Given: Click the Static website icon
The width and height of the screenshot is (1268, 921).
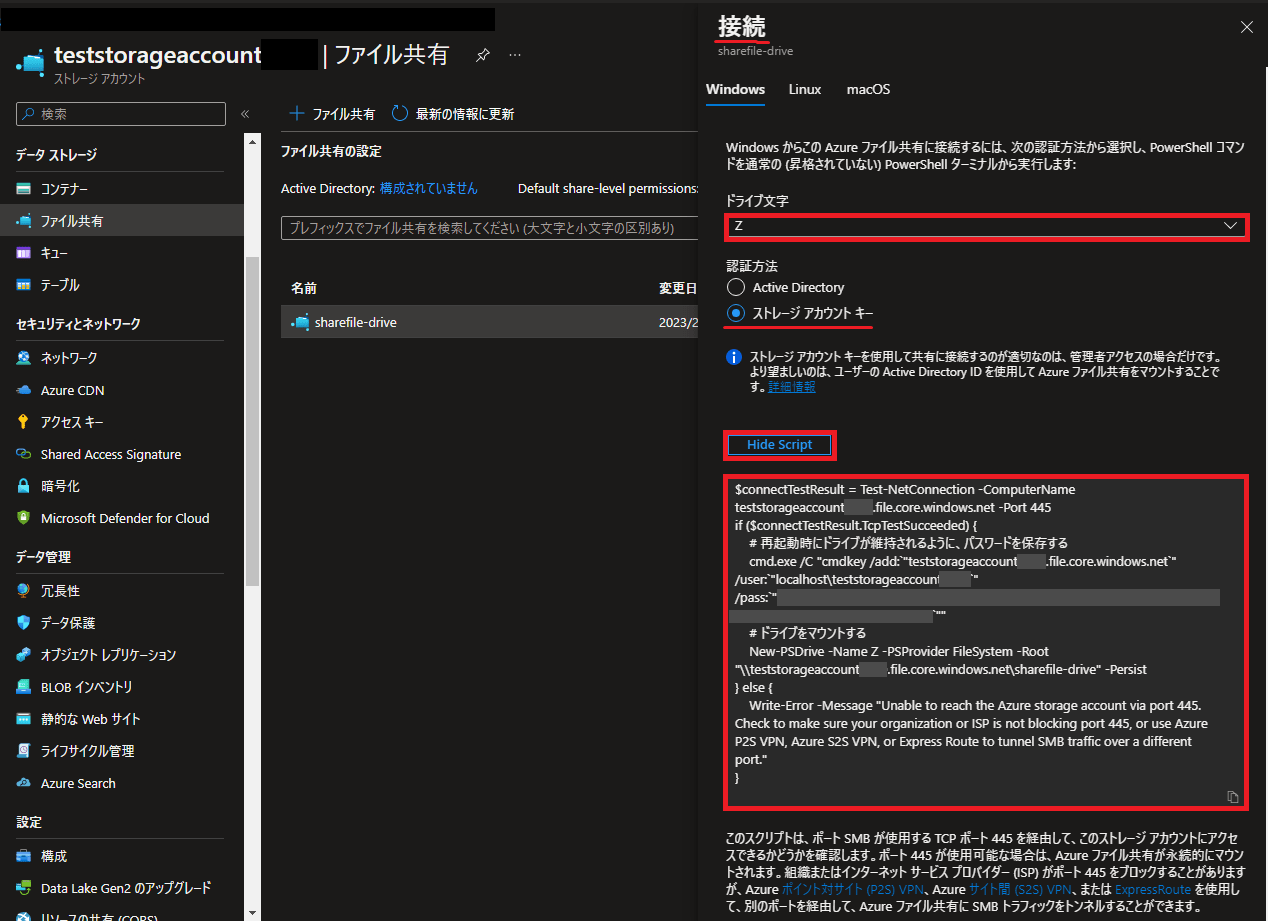Looking at the screenshot, I should click(24, 719).
